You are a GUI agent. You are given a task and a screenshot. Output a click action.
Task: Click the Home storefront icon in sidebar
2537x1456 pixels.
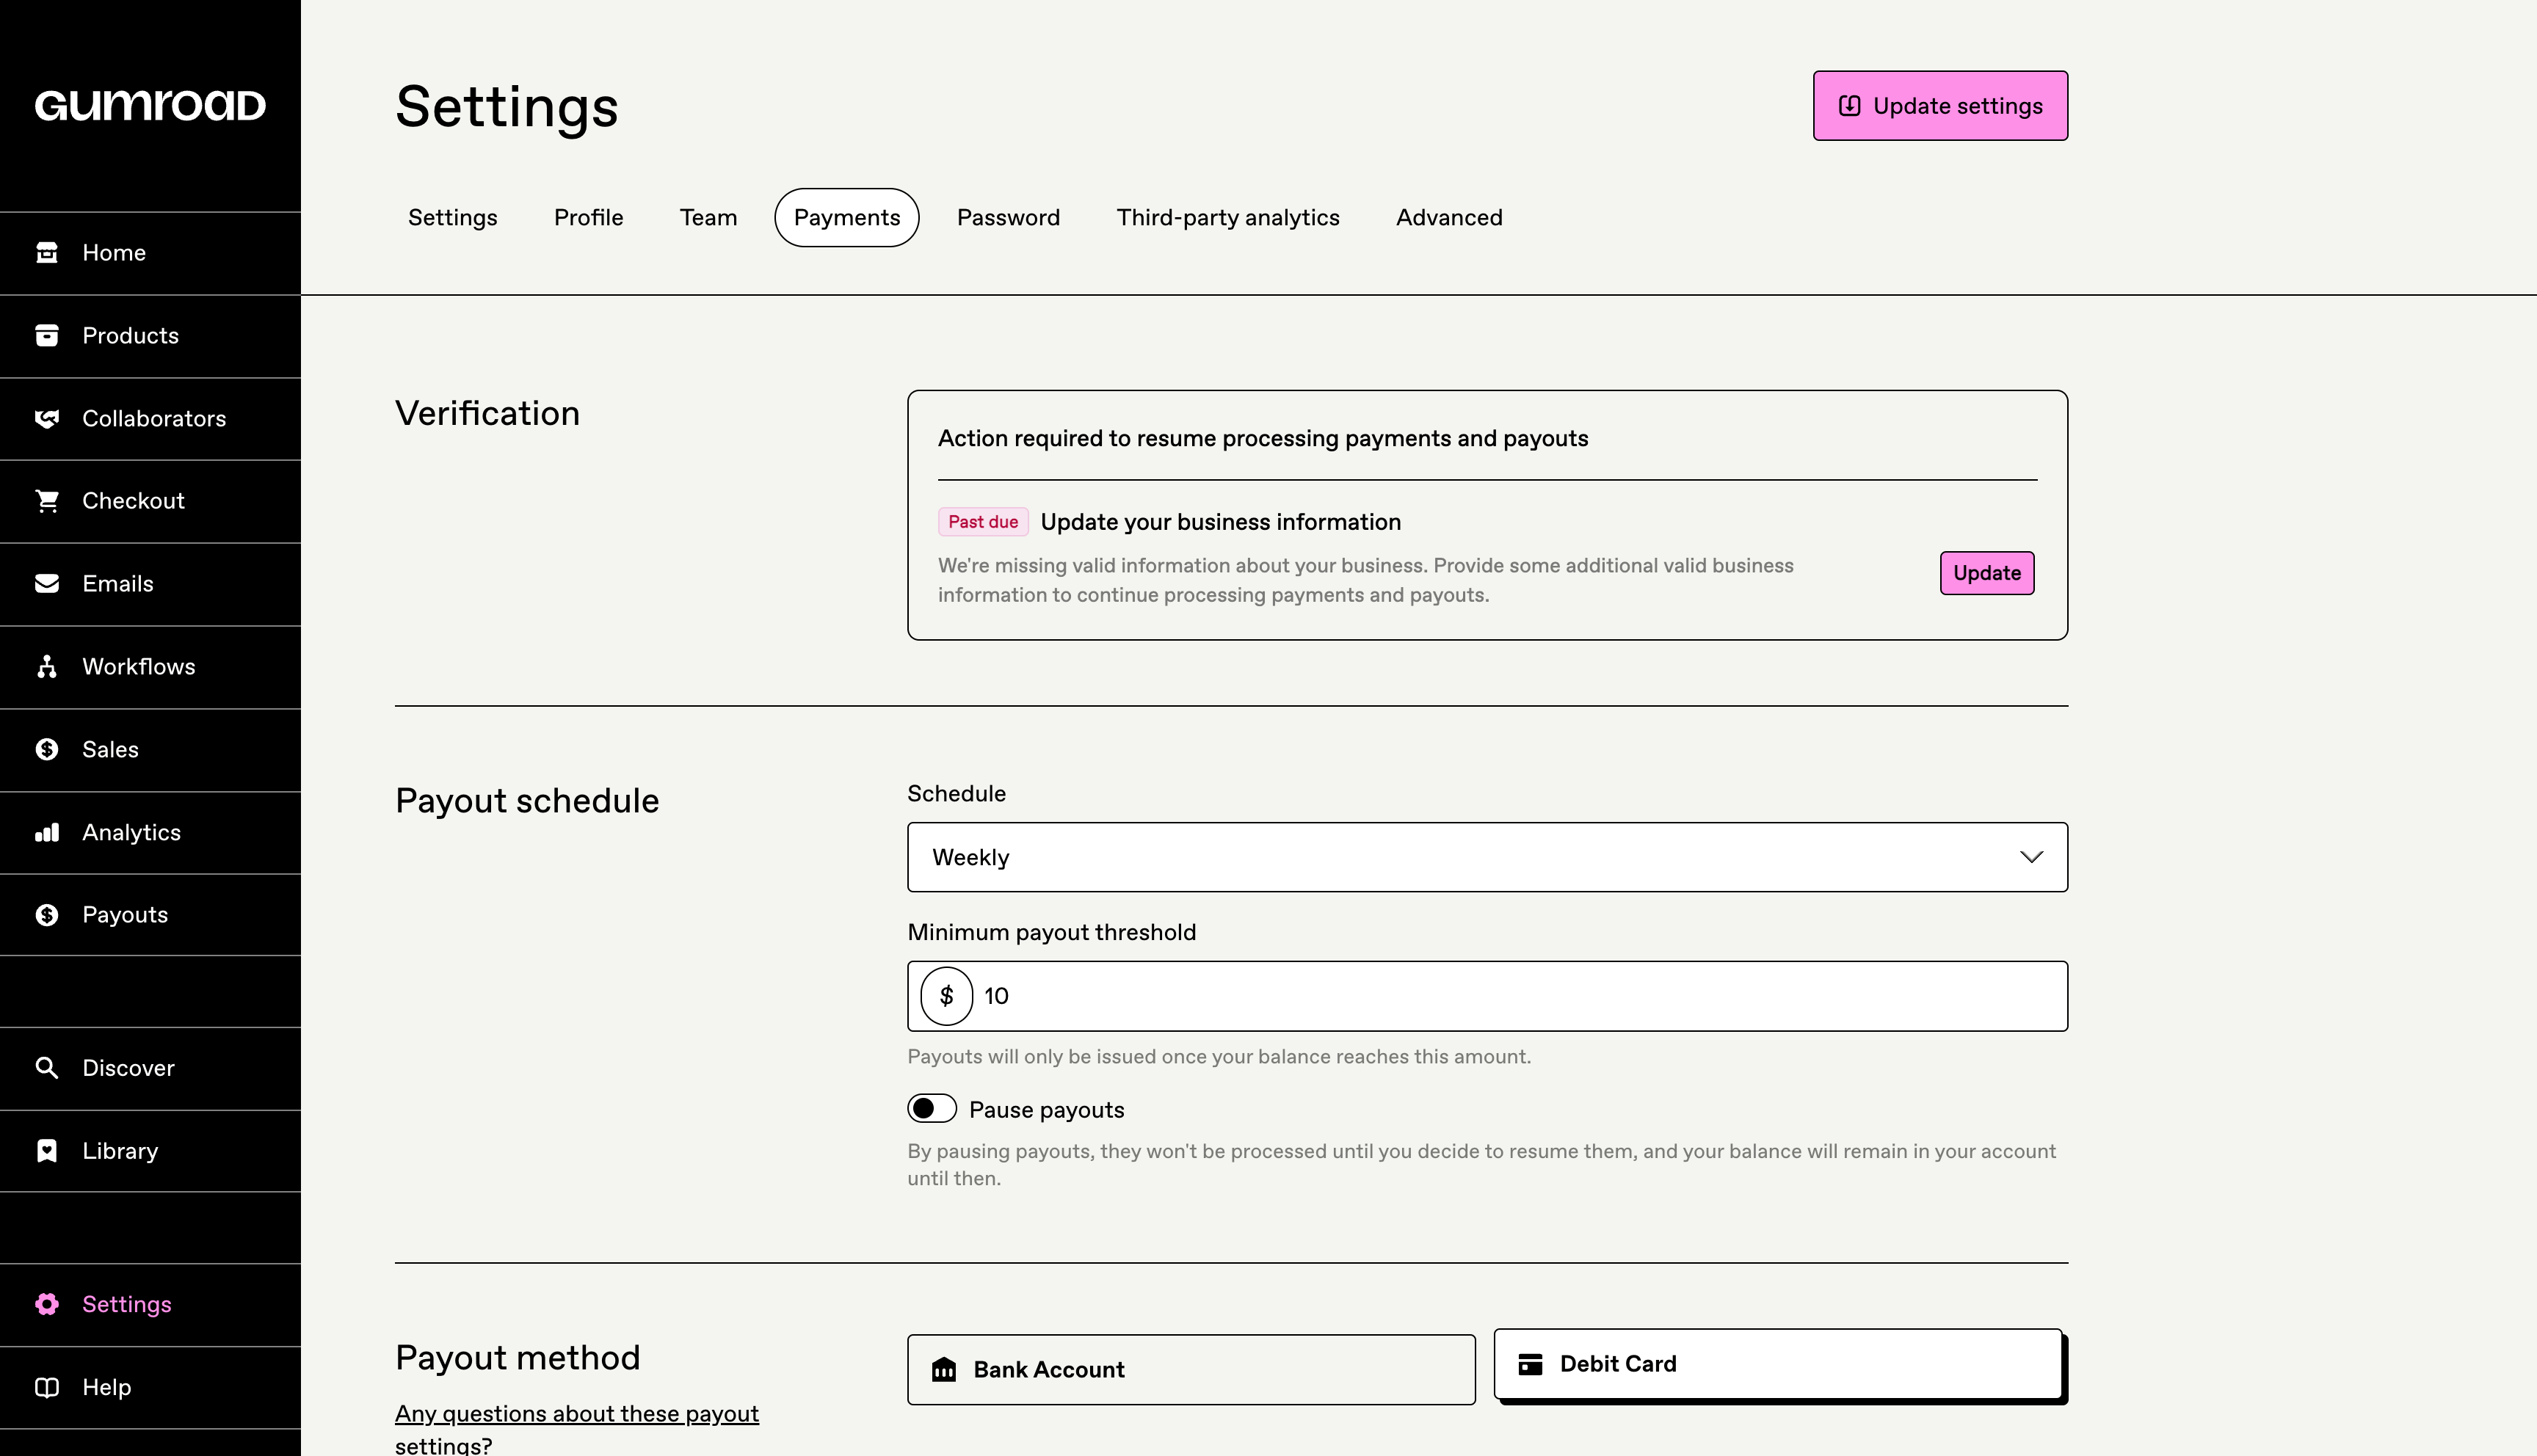pyautogui.click(x=47, y=253)
